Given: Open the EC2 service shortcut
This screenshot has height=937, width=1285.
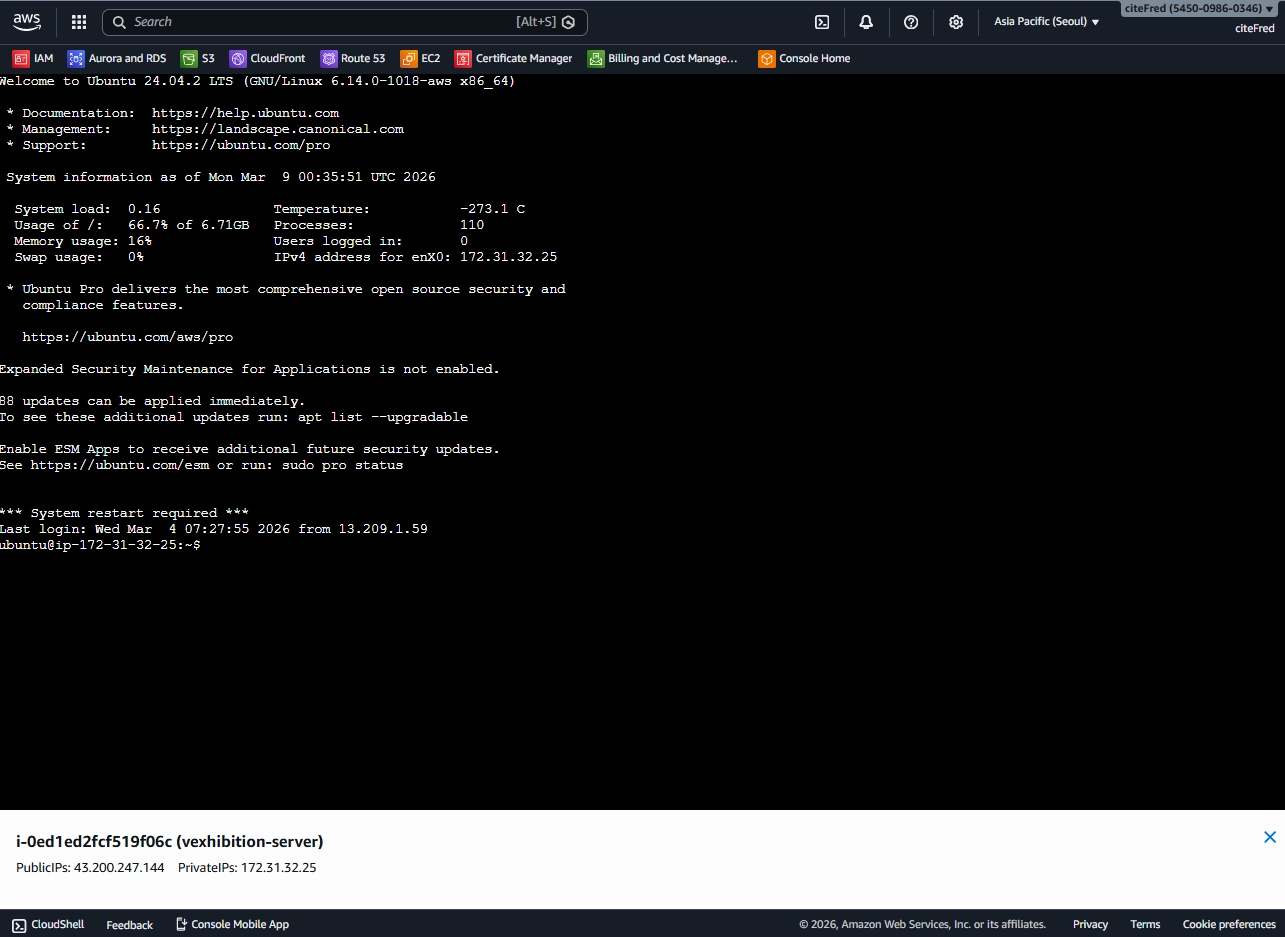Looking at the screenshot, I should (420, 59).
